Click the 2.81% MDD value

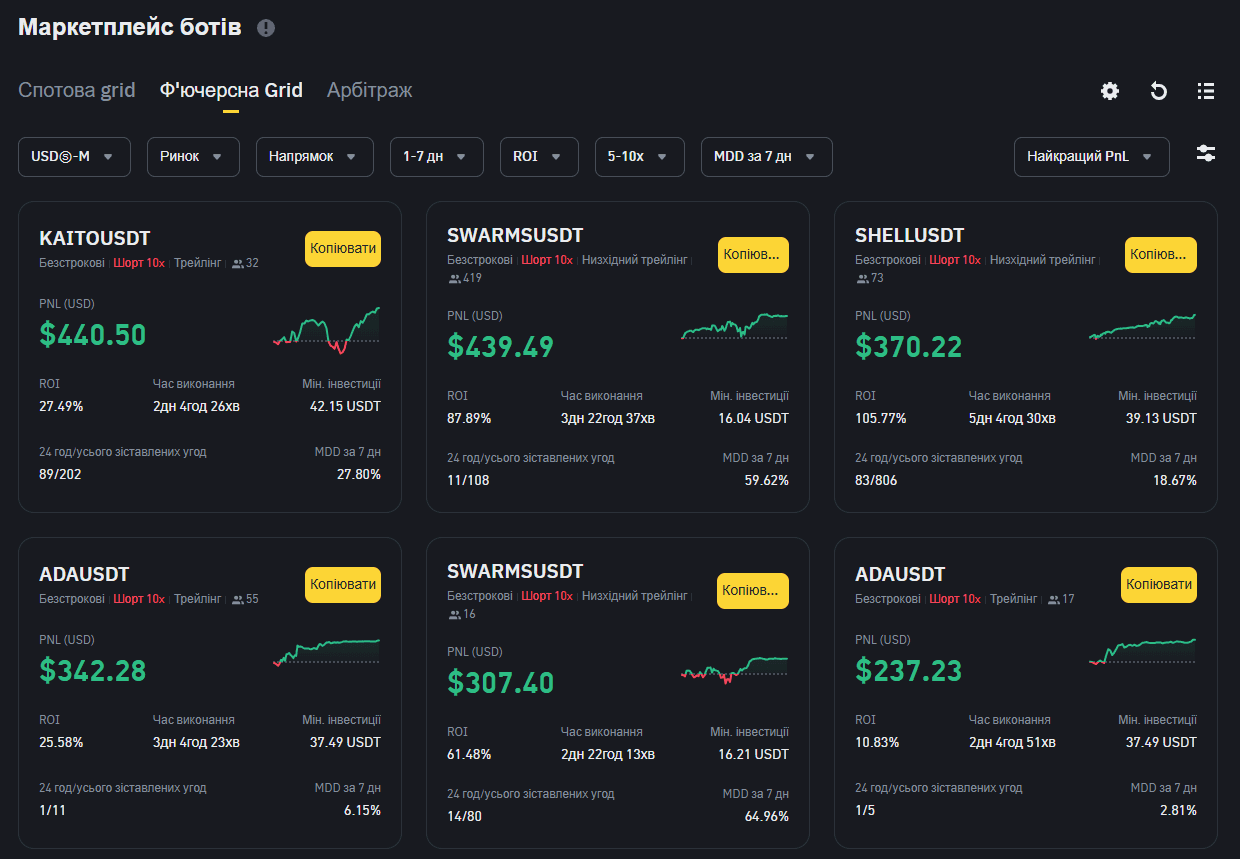pyautogui.click(x=1178, y=811)
